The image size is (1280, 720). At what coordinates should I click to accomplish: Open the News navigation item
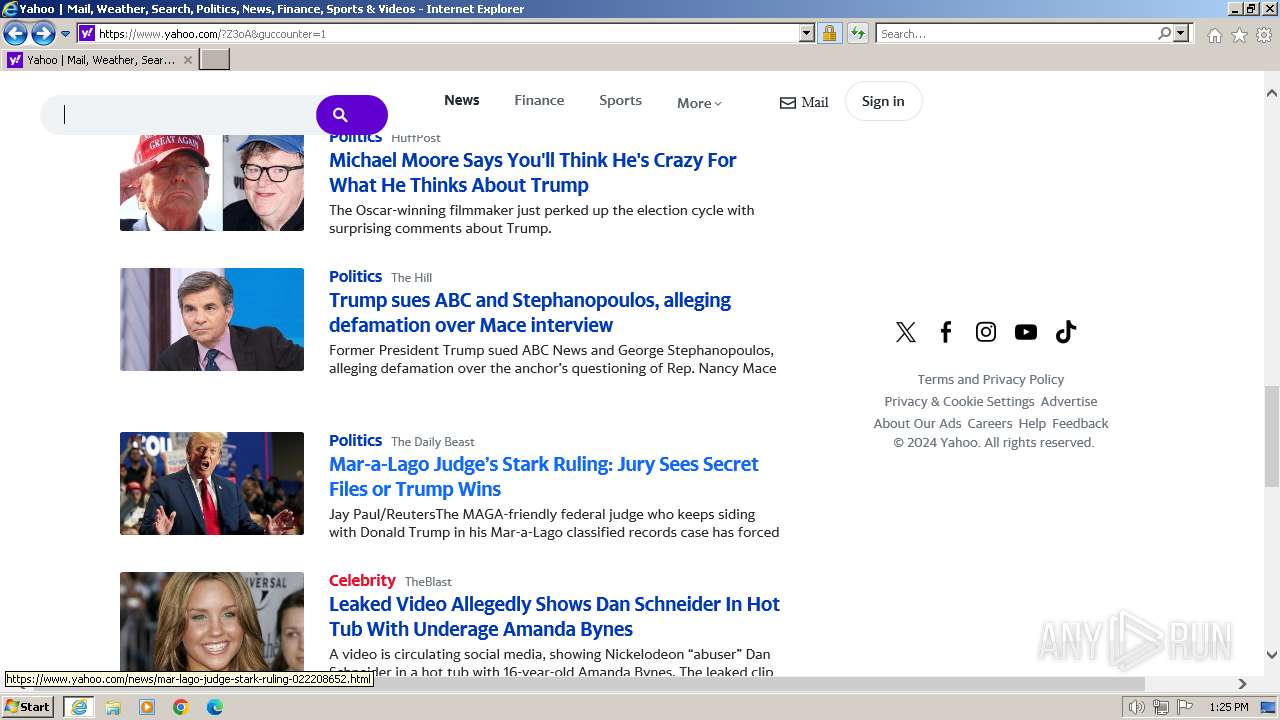462,100
